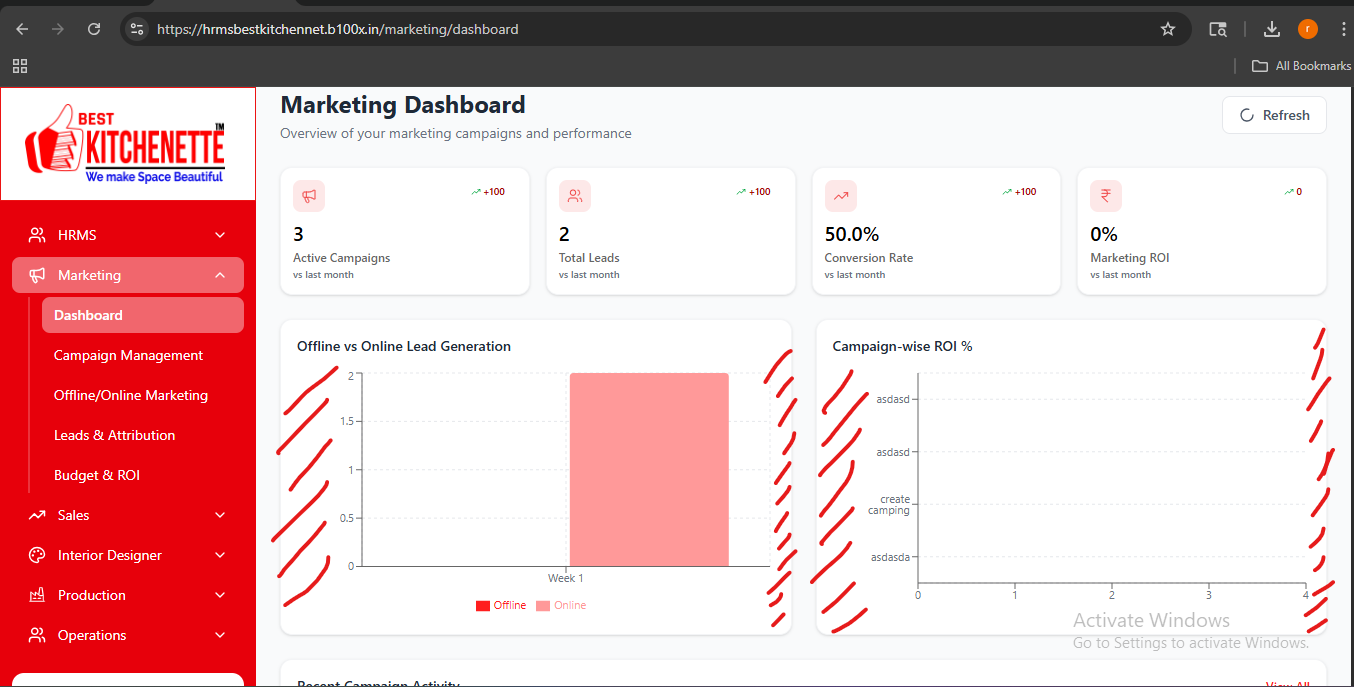Screen dimensions: 1354x687
Task: Open the Offline/Online Marketing menu item
Action: pos(143,395)
